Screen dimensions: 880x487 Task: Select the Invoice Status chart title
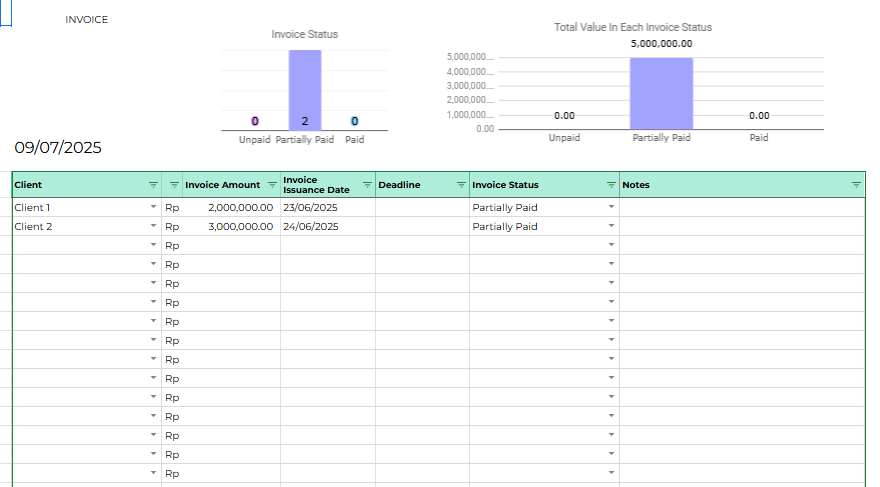click(305, 34)
